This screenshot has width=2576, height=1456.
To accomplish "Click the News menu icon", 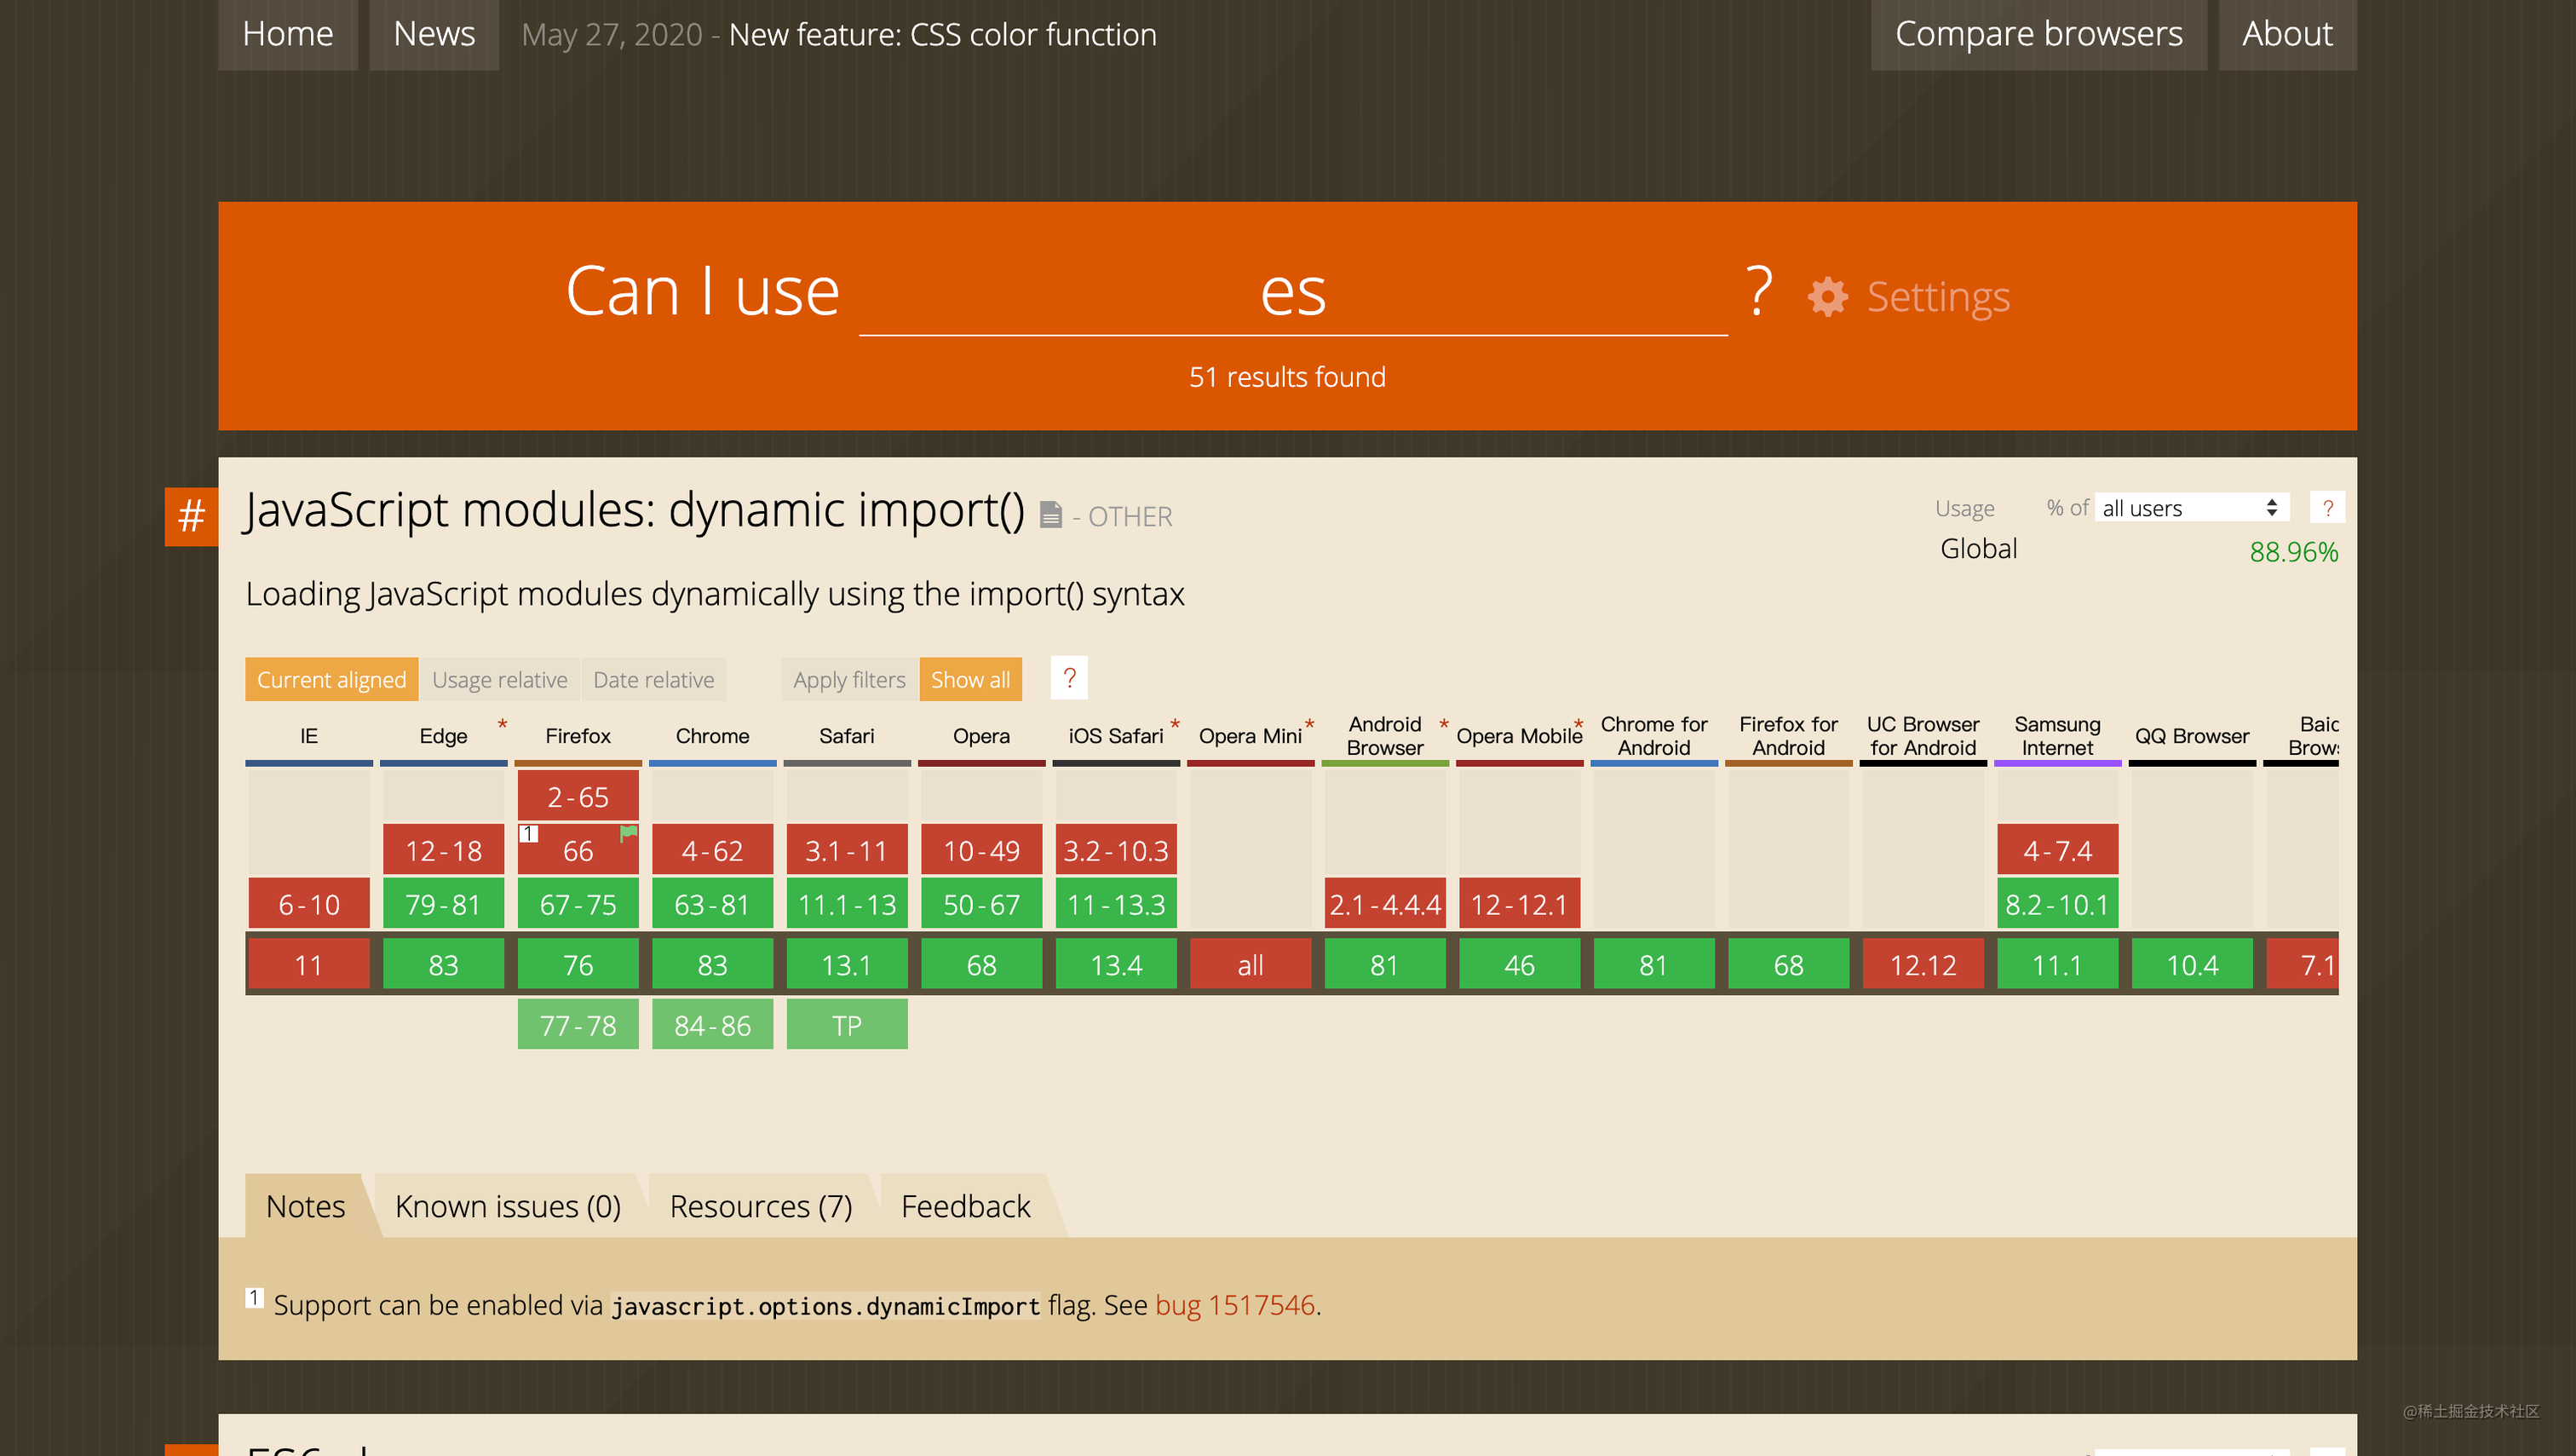I will pyautogui.click(x=434, y=33).
